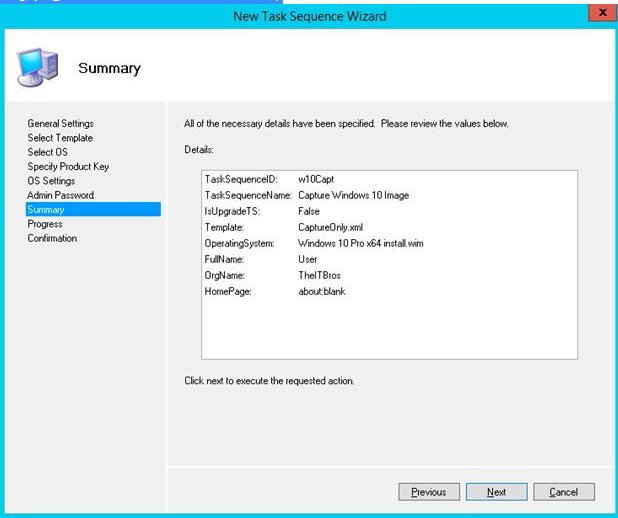Click the New Task Sequence Wizard title
618x518 pixels.
[x=310, y=16]
